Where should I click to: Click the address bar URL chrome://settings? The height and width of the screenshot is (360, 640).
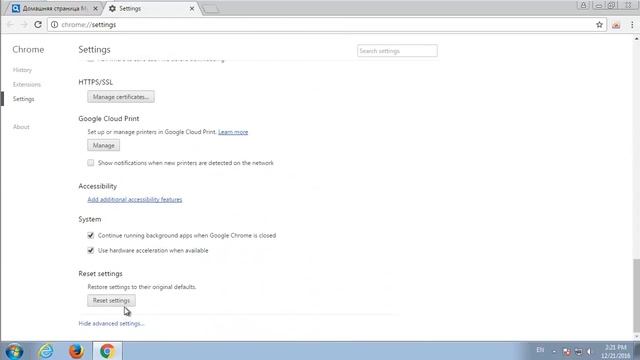[89, 24]
